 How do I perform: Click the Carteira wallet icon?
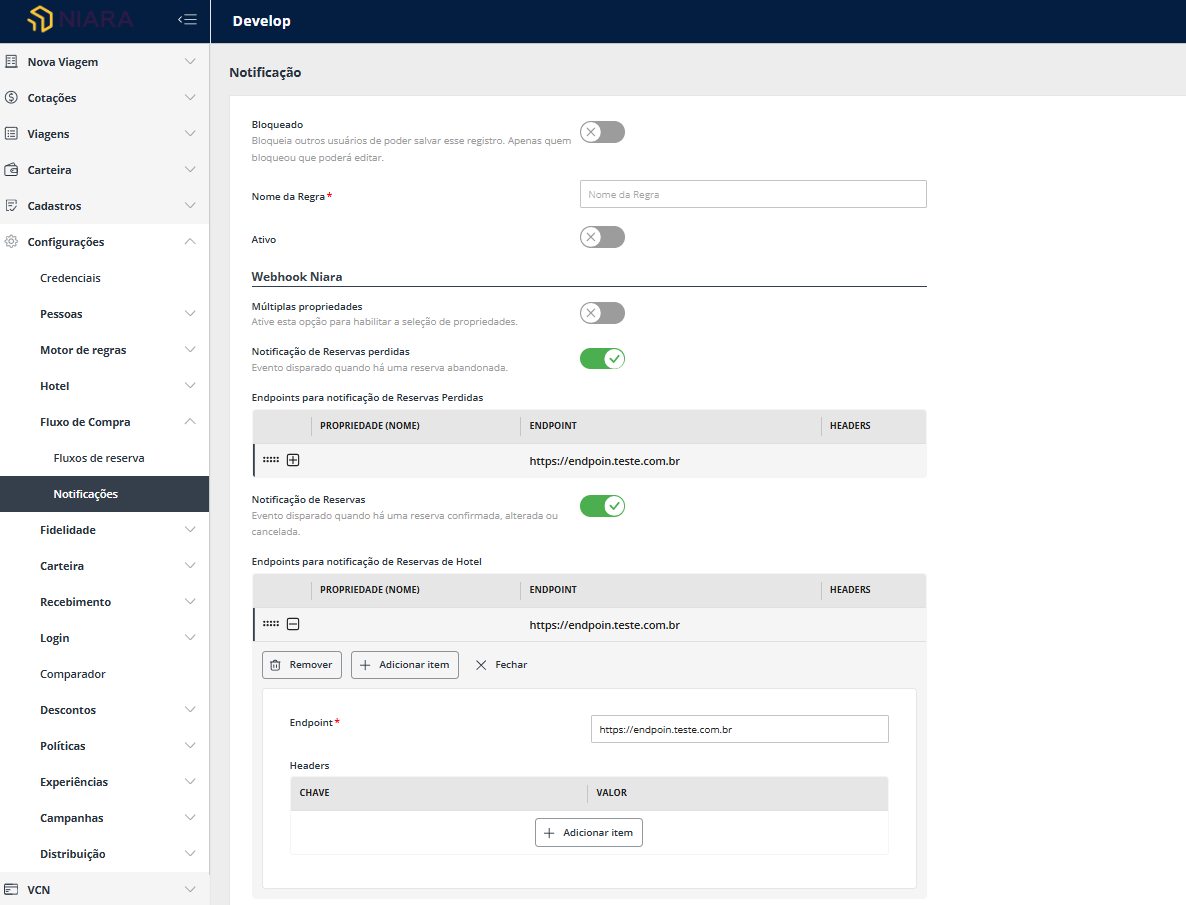[x=11, y=169]
